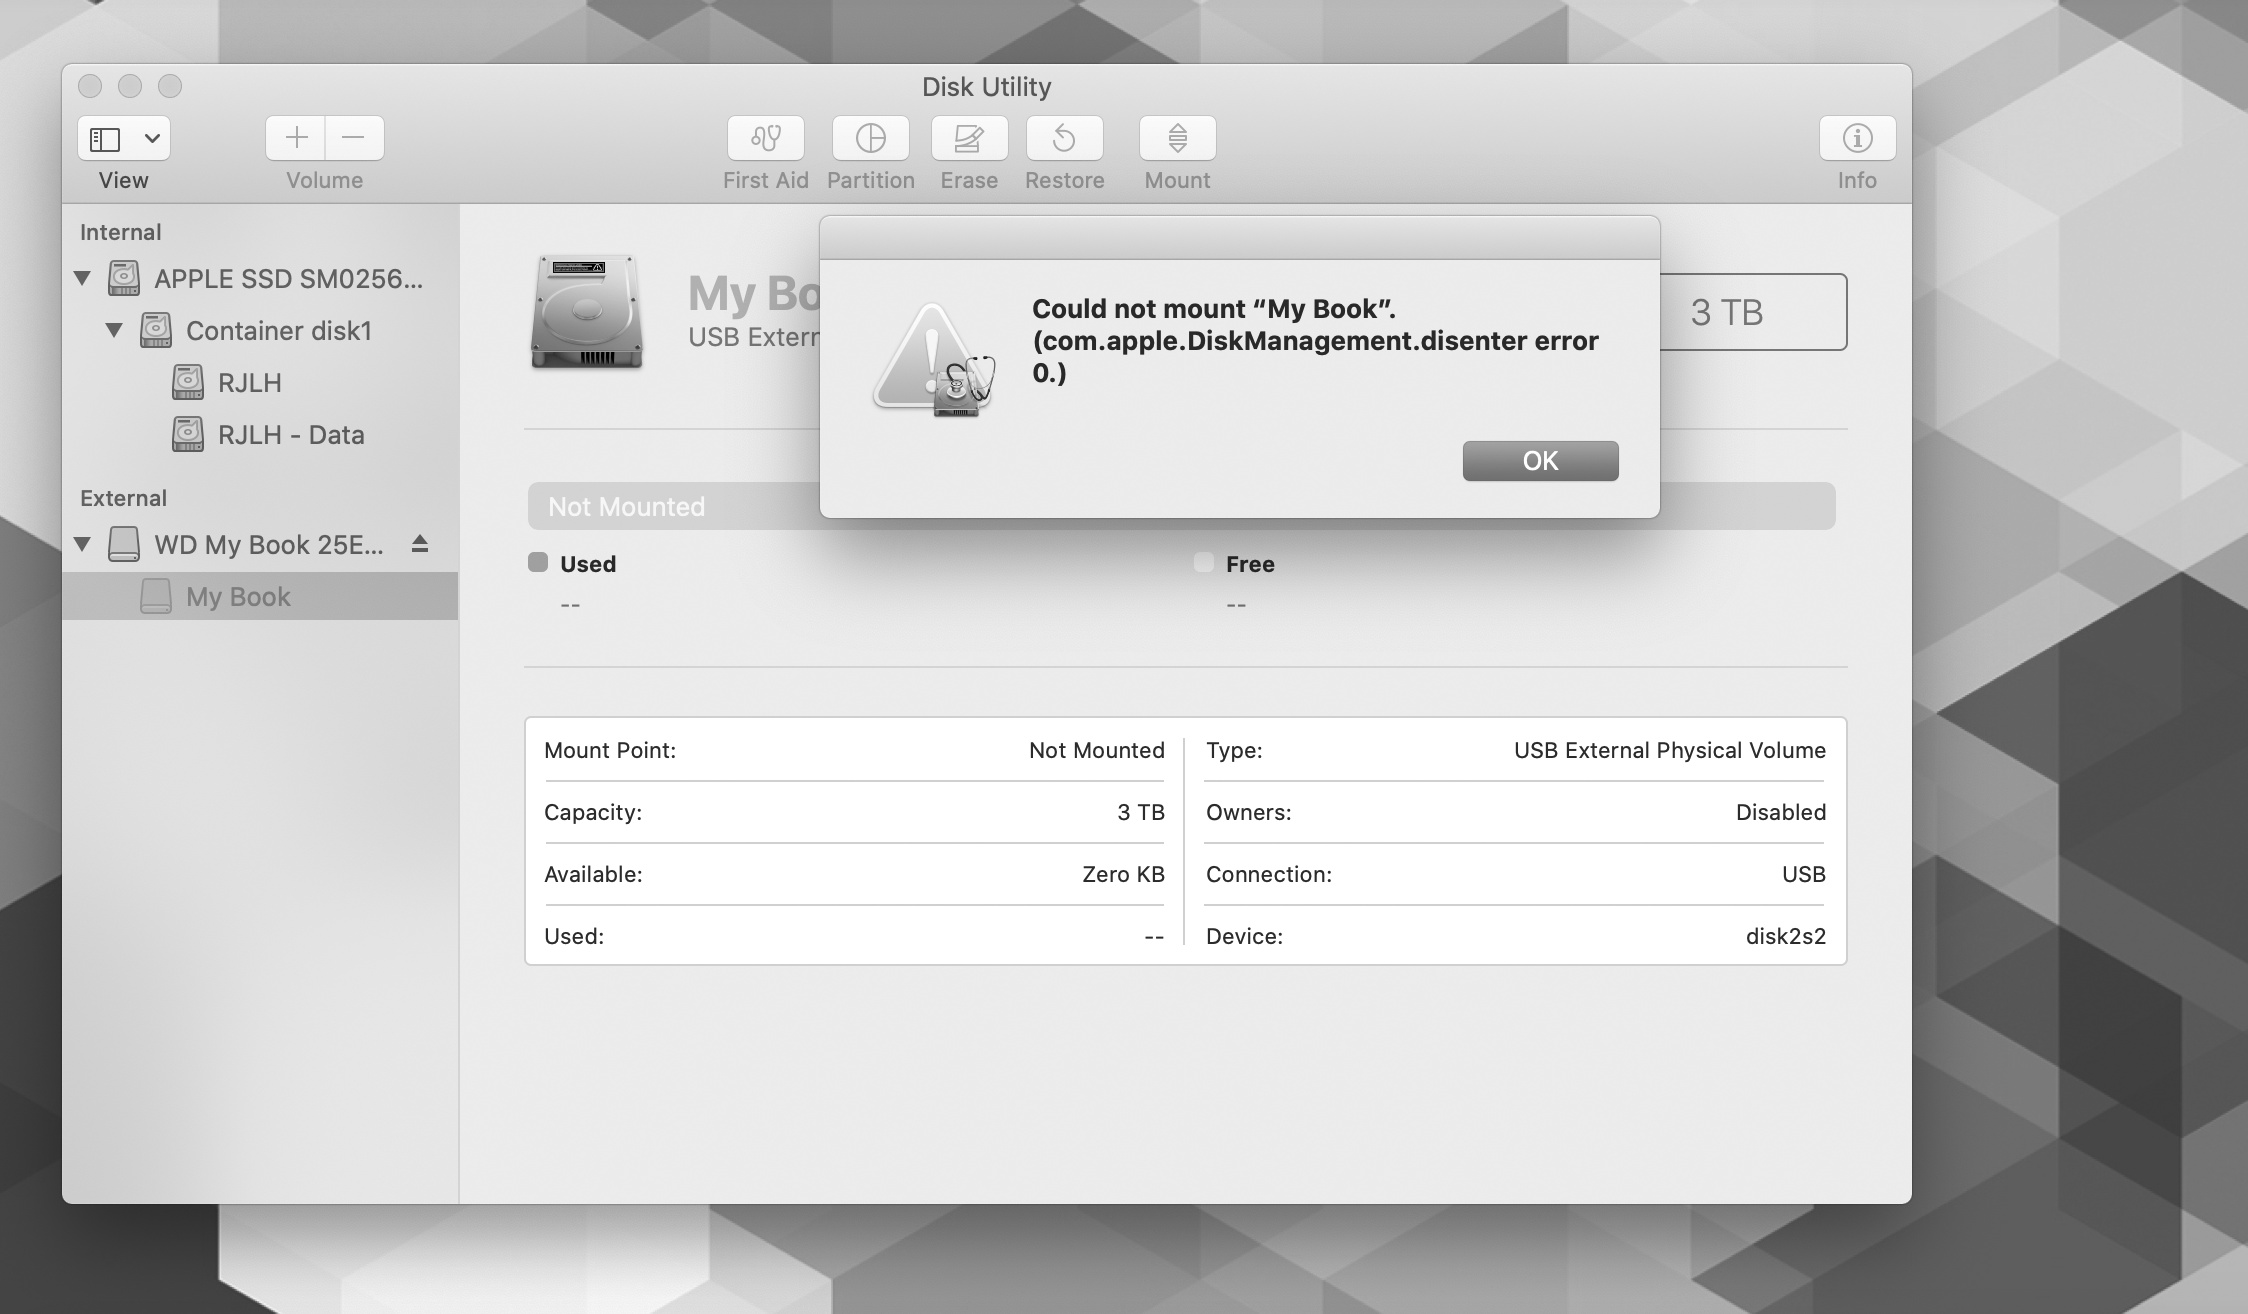Collapse the WD My Book disclosure triangle
The image size is (2248, 1314).
[83, 544]
